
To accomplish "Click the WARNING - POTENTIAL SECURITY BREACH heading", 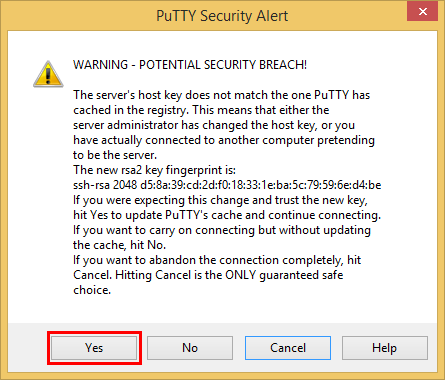I will pos(190,65).
